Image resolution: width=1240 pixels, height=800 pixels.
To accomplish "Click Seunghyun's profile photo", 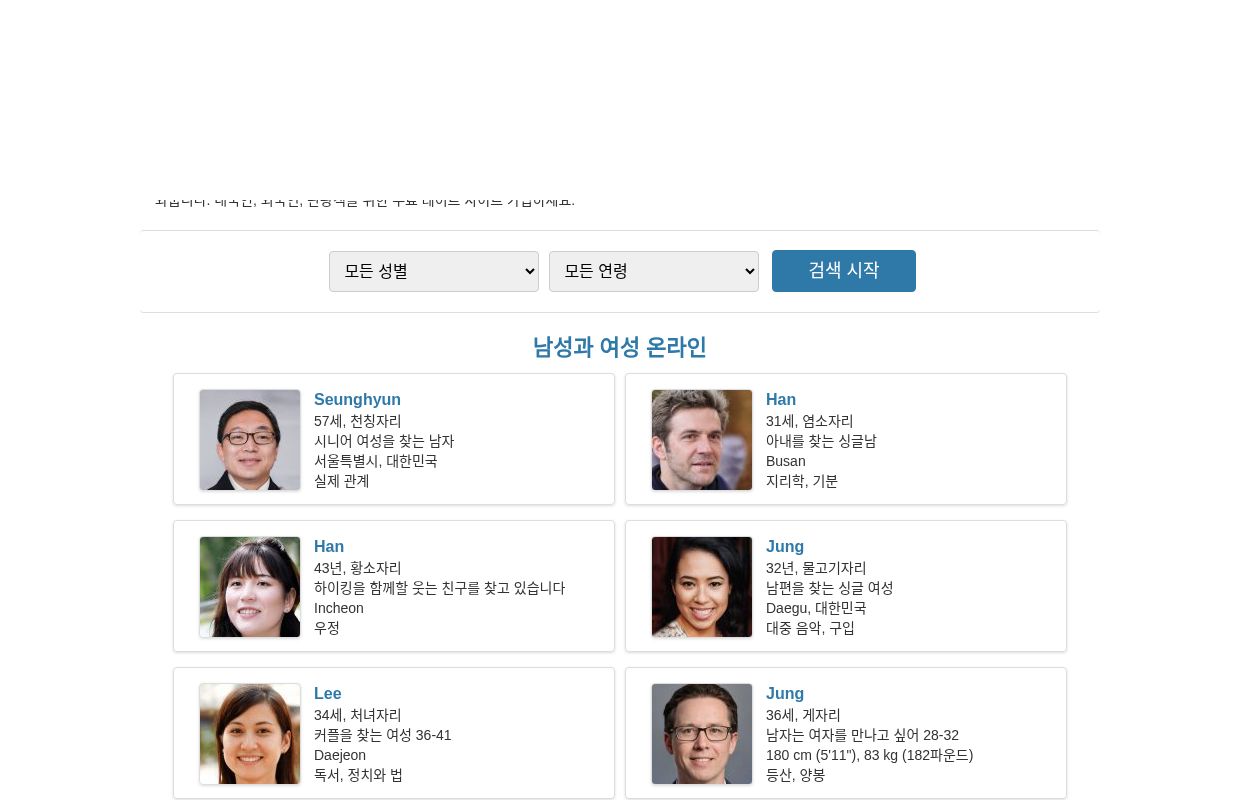I will [x=250, y=440].
